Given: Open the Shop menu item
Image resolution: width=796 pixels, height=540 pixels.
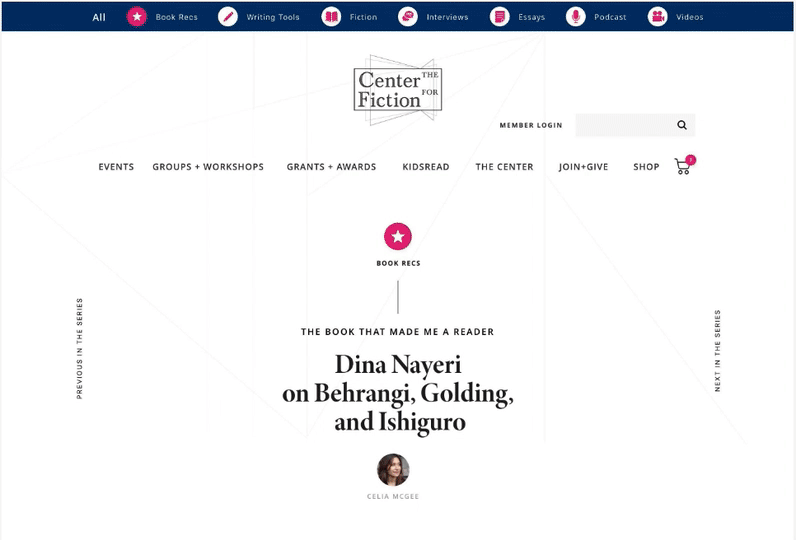Looking at the screenshot, I should click(646, 167).
